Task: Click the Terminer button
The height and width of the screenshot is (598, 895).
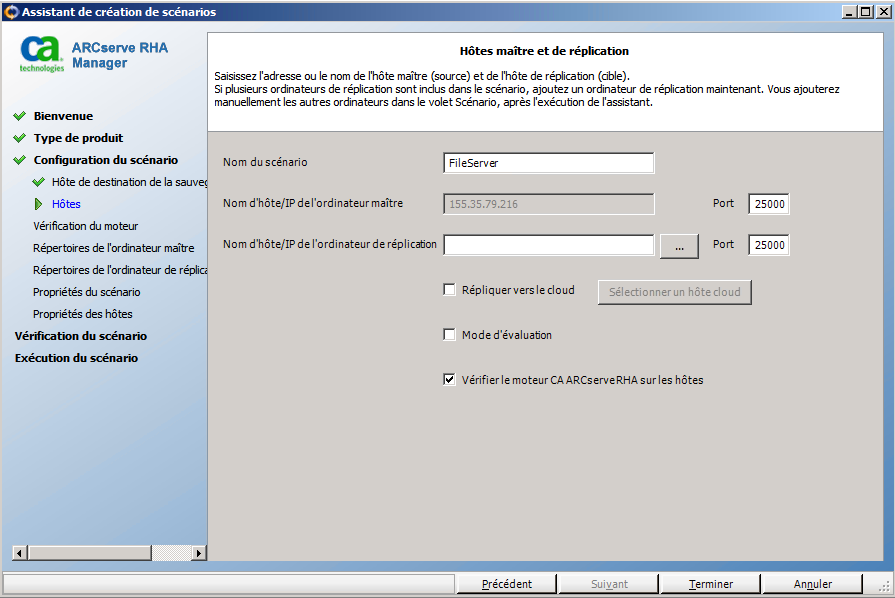Action: point(711,584)
